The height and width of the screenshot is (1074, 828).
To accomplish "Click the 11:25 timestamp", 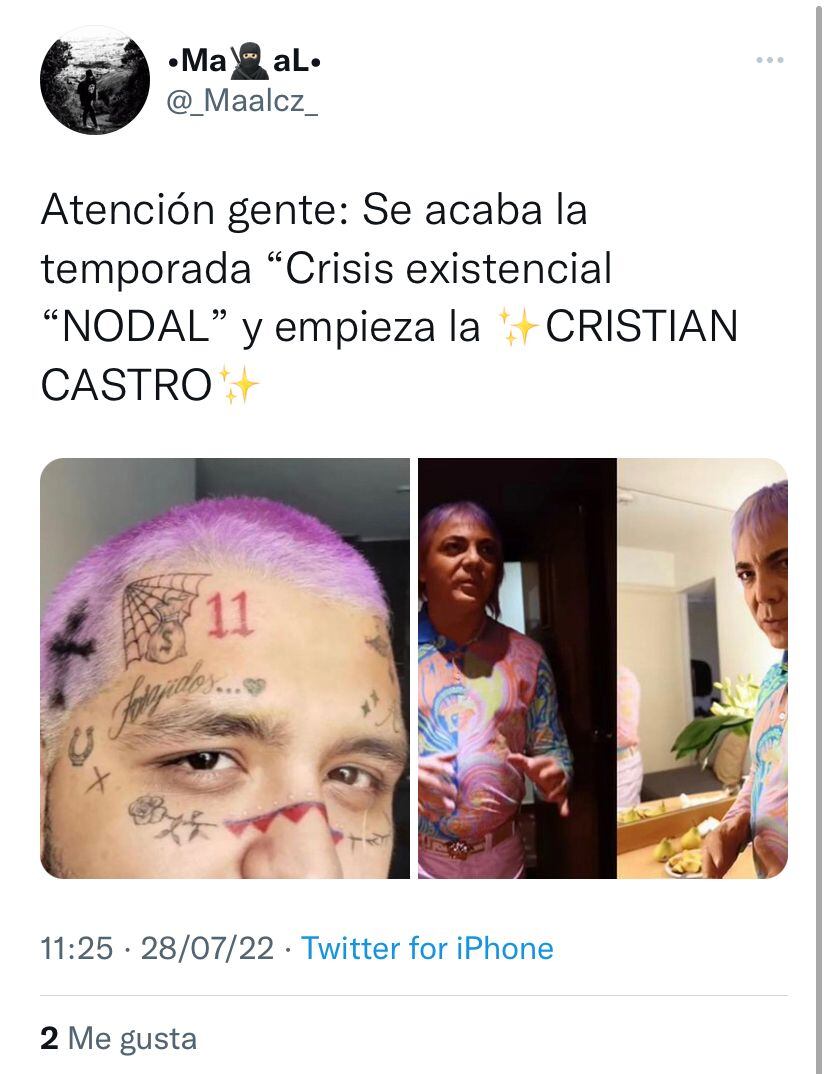I will (x=77, y=949).
